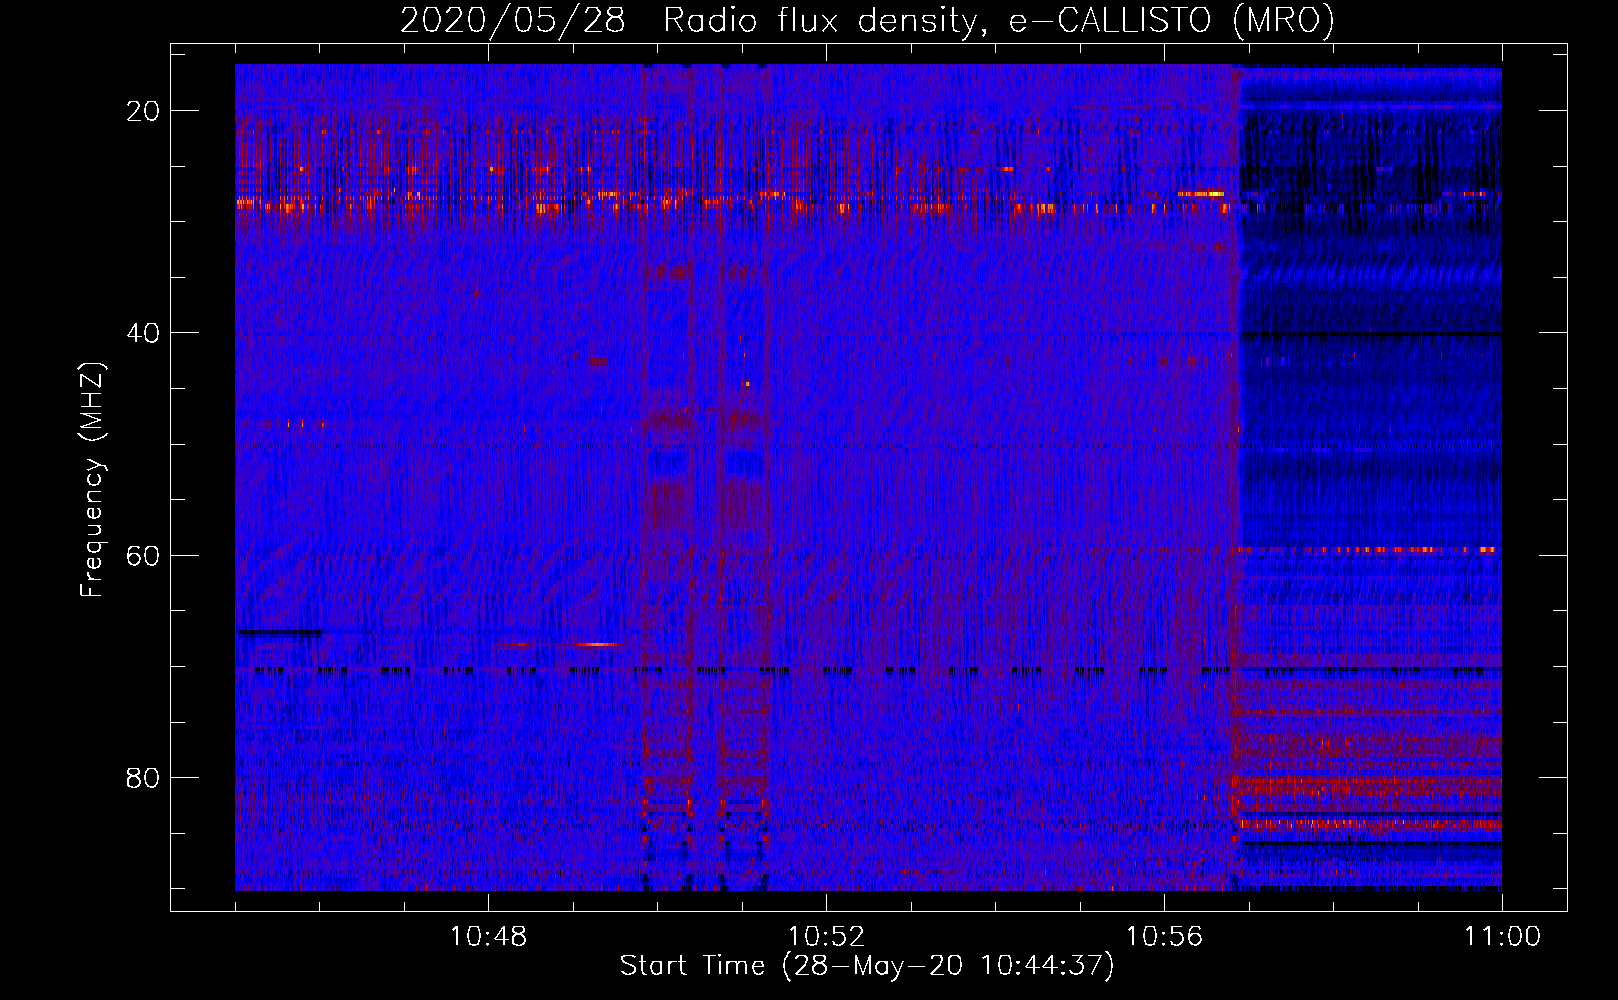Click the plot title '2020/05/28 Radio flux density, e-CALLISTO (MRO)'
The height and width of the screenshot is (1000, 1618).
pyautogui.click(x=867, y=21)
